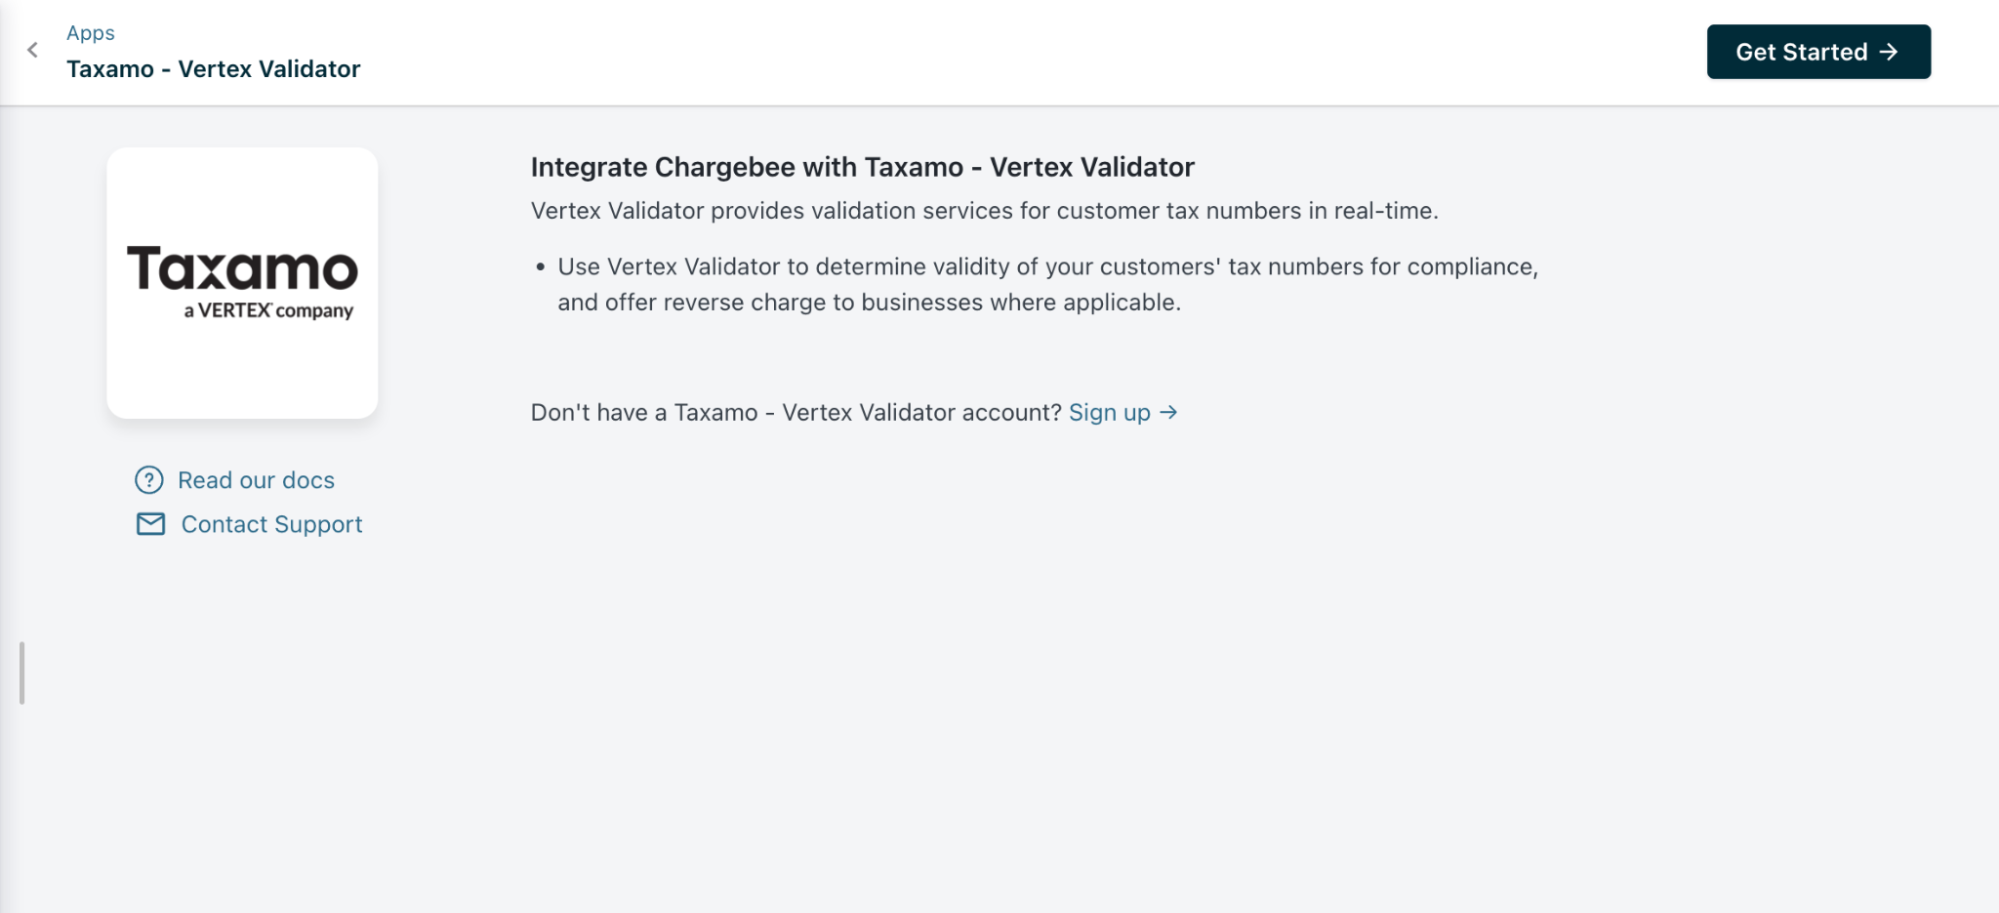The height and width of the screenshot is (913, 1999).
Task: Click the arrow icon inside Get Started
Action: (1888, 52)
